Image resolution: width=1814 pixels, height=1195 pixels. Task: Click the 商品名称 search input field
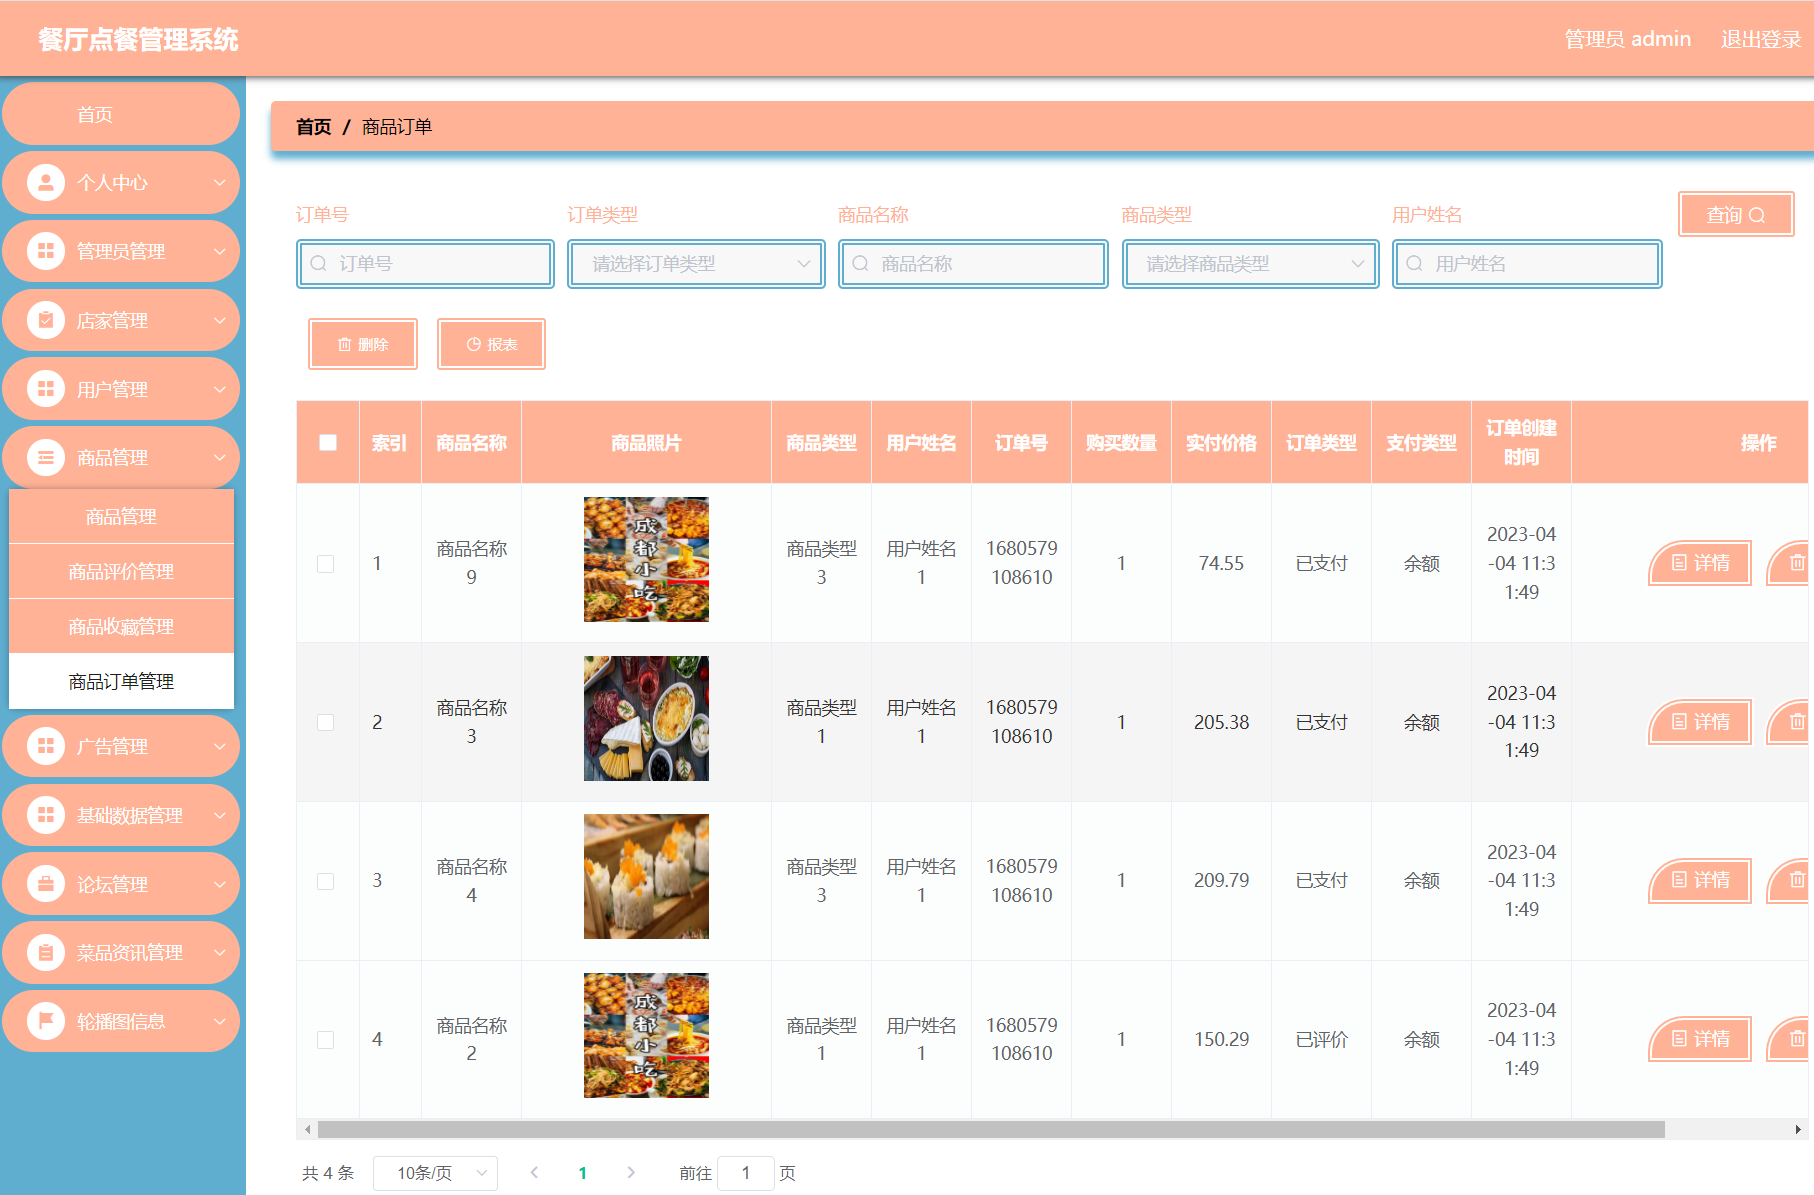pyautogui.click(x=973, y=264)
